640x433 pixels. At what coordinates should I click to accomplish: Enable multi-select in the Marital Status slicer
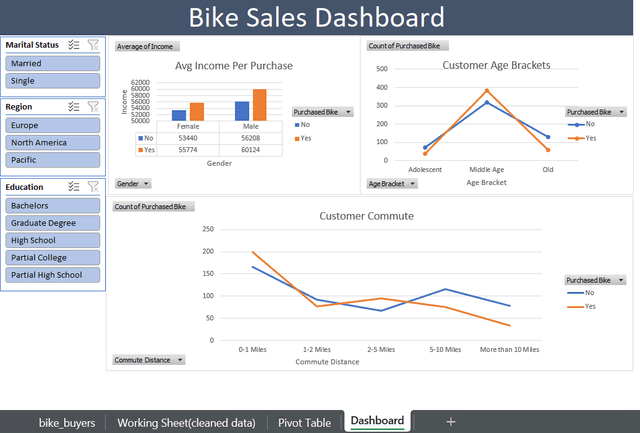pos(74,44)
